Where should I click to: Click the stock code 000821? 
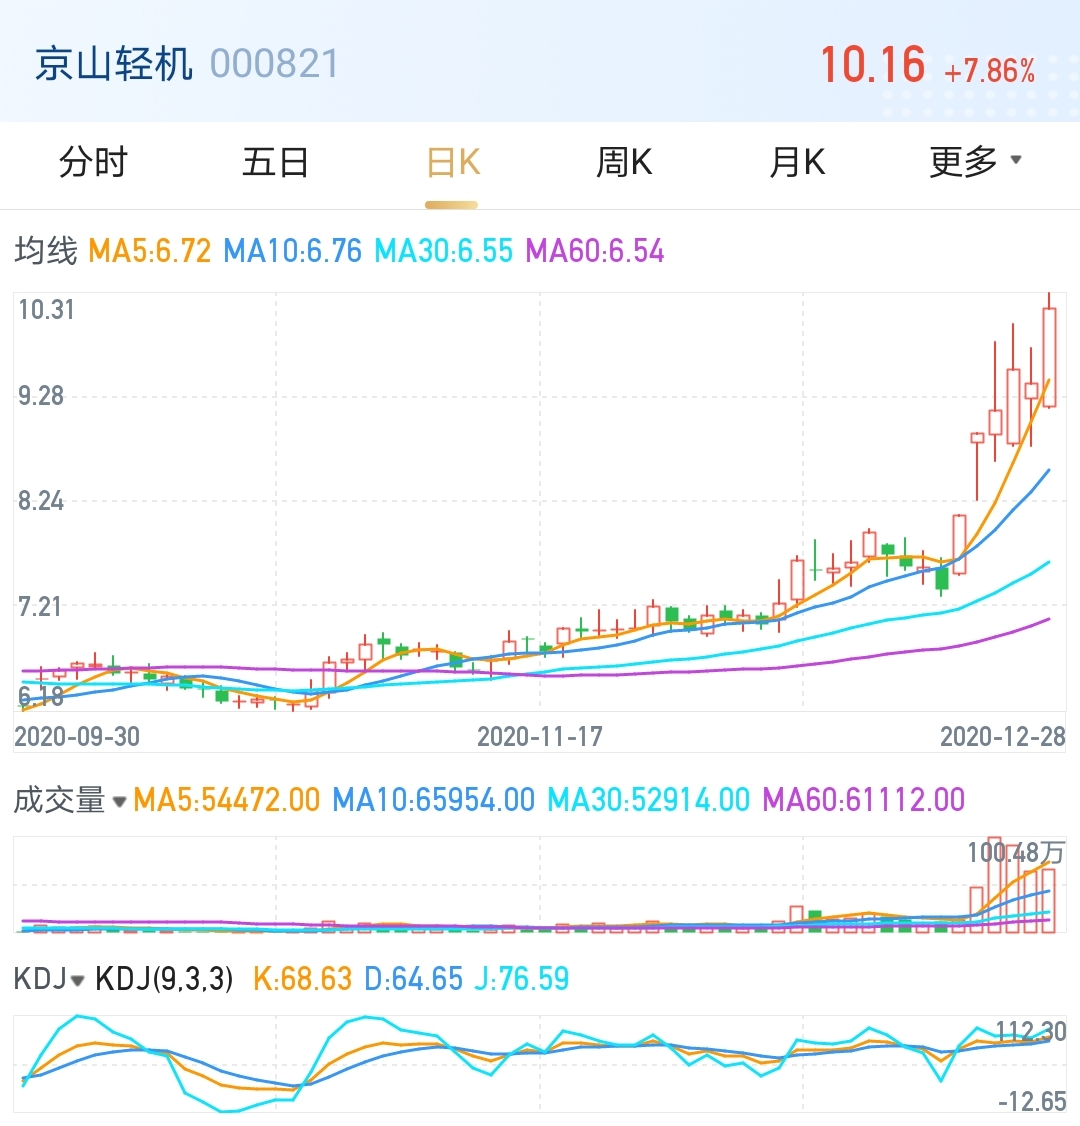pos(274,64)
